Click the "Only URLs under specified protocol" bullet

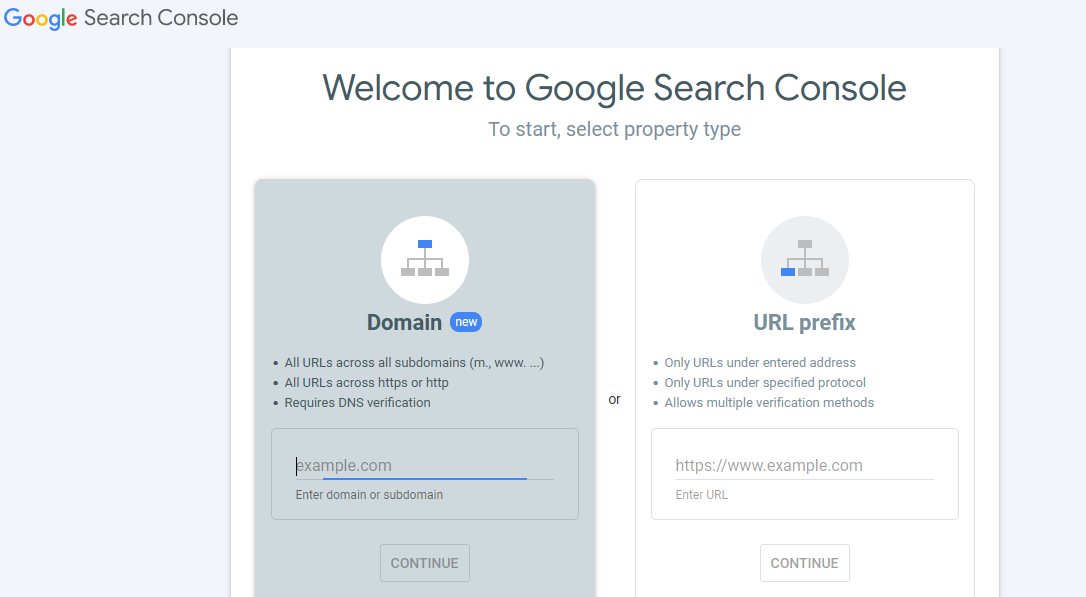pos(765,383)
